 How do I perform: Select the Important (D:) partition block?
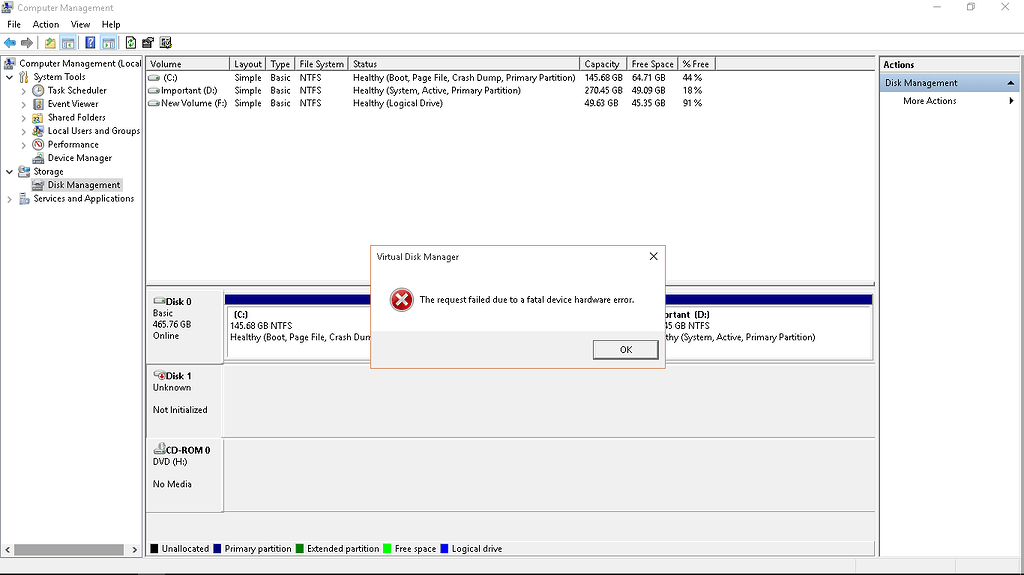[x=769, y=327]
